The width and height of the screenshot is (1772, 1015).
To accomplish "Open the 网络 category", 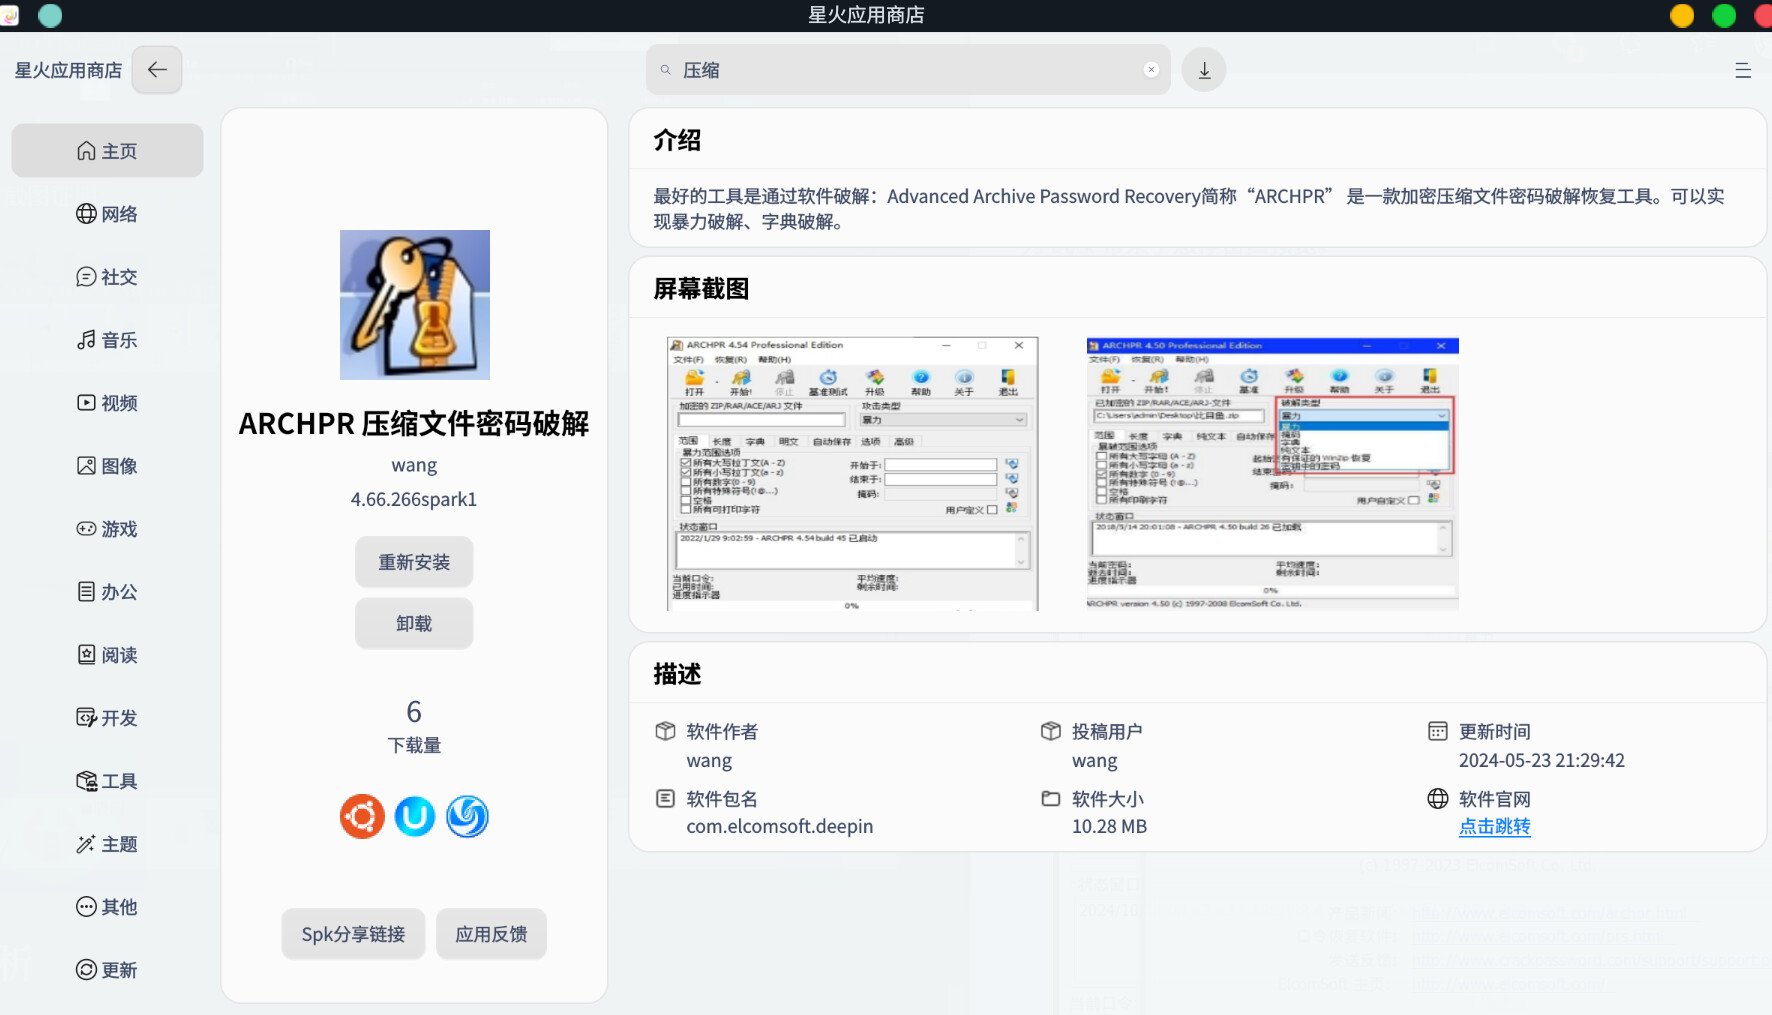I will [x=107, y=214].
